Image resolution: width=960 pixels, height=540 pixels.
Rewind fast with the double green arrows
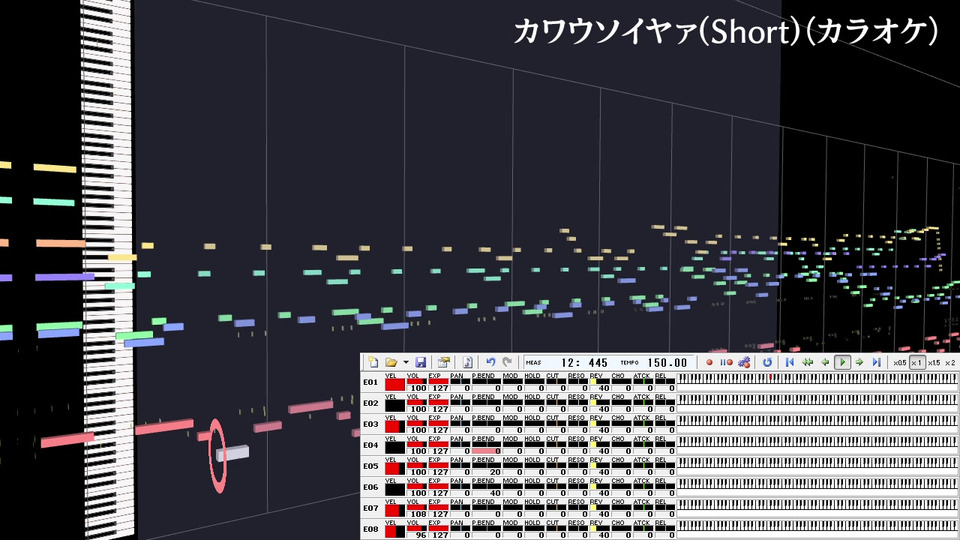click(x=808, y=362)
